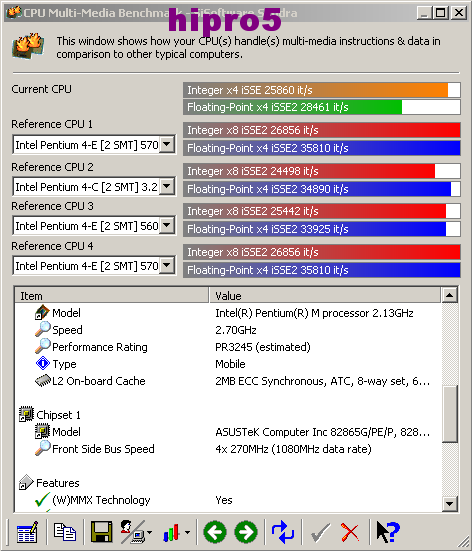Select the Chipset 1 row label
Image resolution: width=472 pixels, height=551 pixels.
tap(58, 415)
